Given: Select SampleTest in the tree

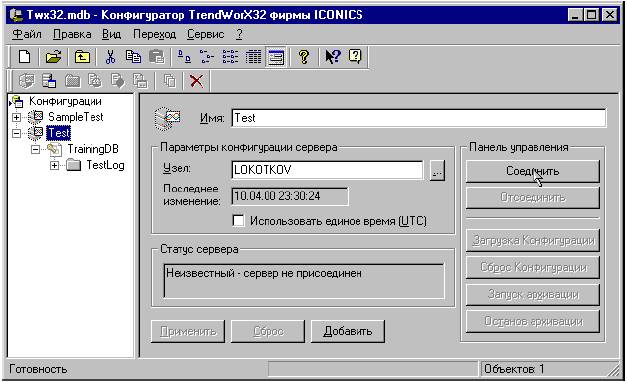Looking at the screenshot, I should click(x=76, y=117).
